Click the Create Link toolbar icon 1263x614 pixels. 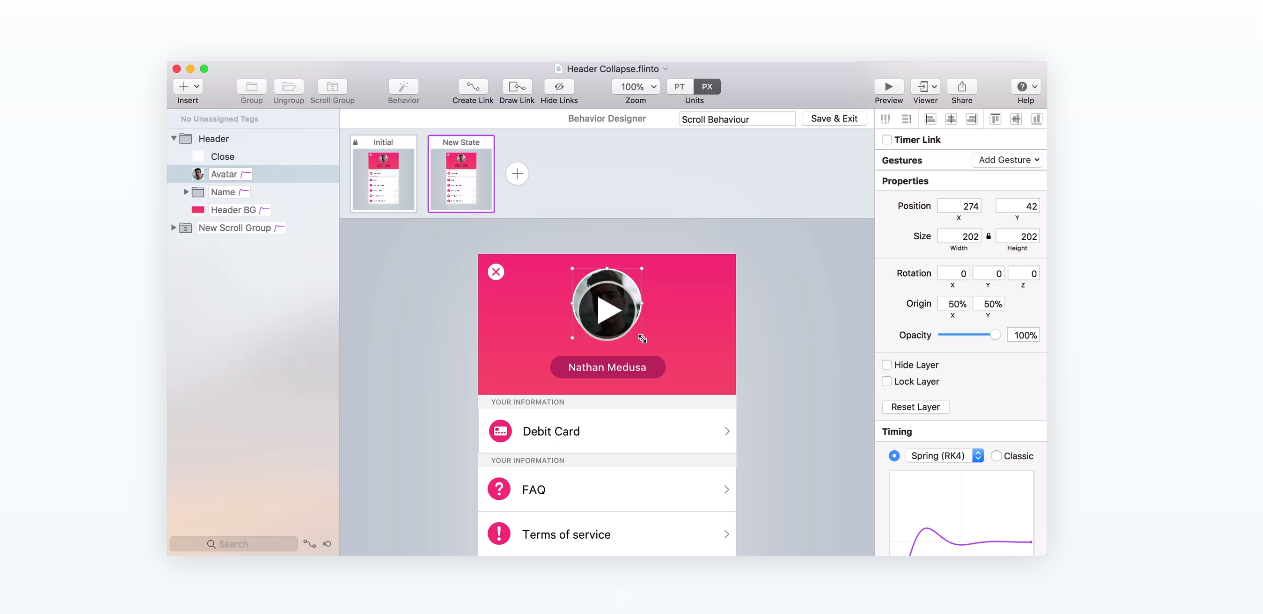click(x=472, y=87)
